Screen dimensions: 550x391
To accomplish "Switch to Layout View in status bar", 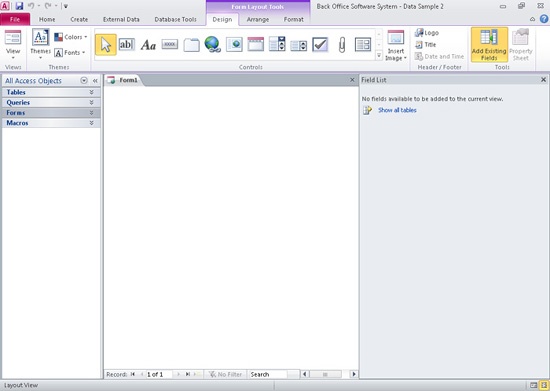I will coord(544,385).
